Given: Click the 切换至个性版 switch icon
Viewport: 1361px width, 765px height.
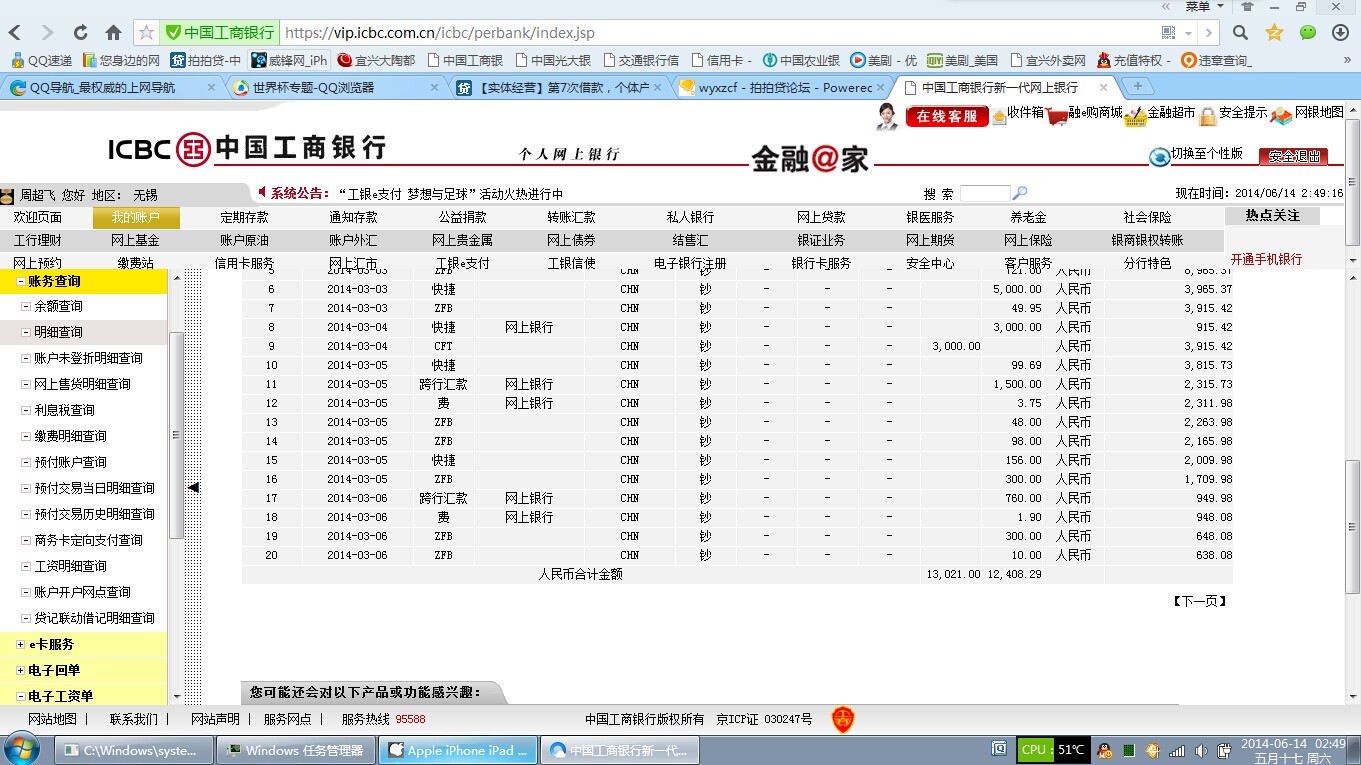Looking at the screenshot, I should click(x=1159, y=156).
